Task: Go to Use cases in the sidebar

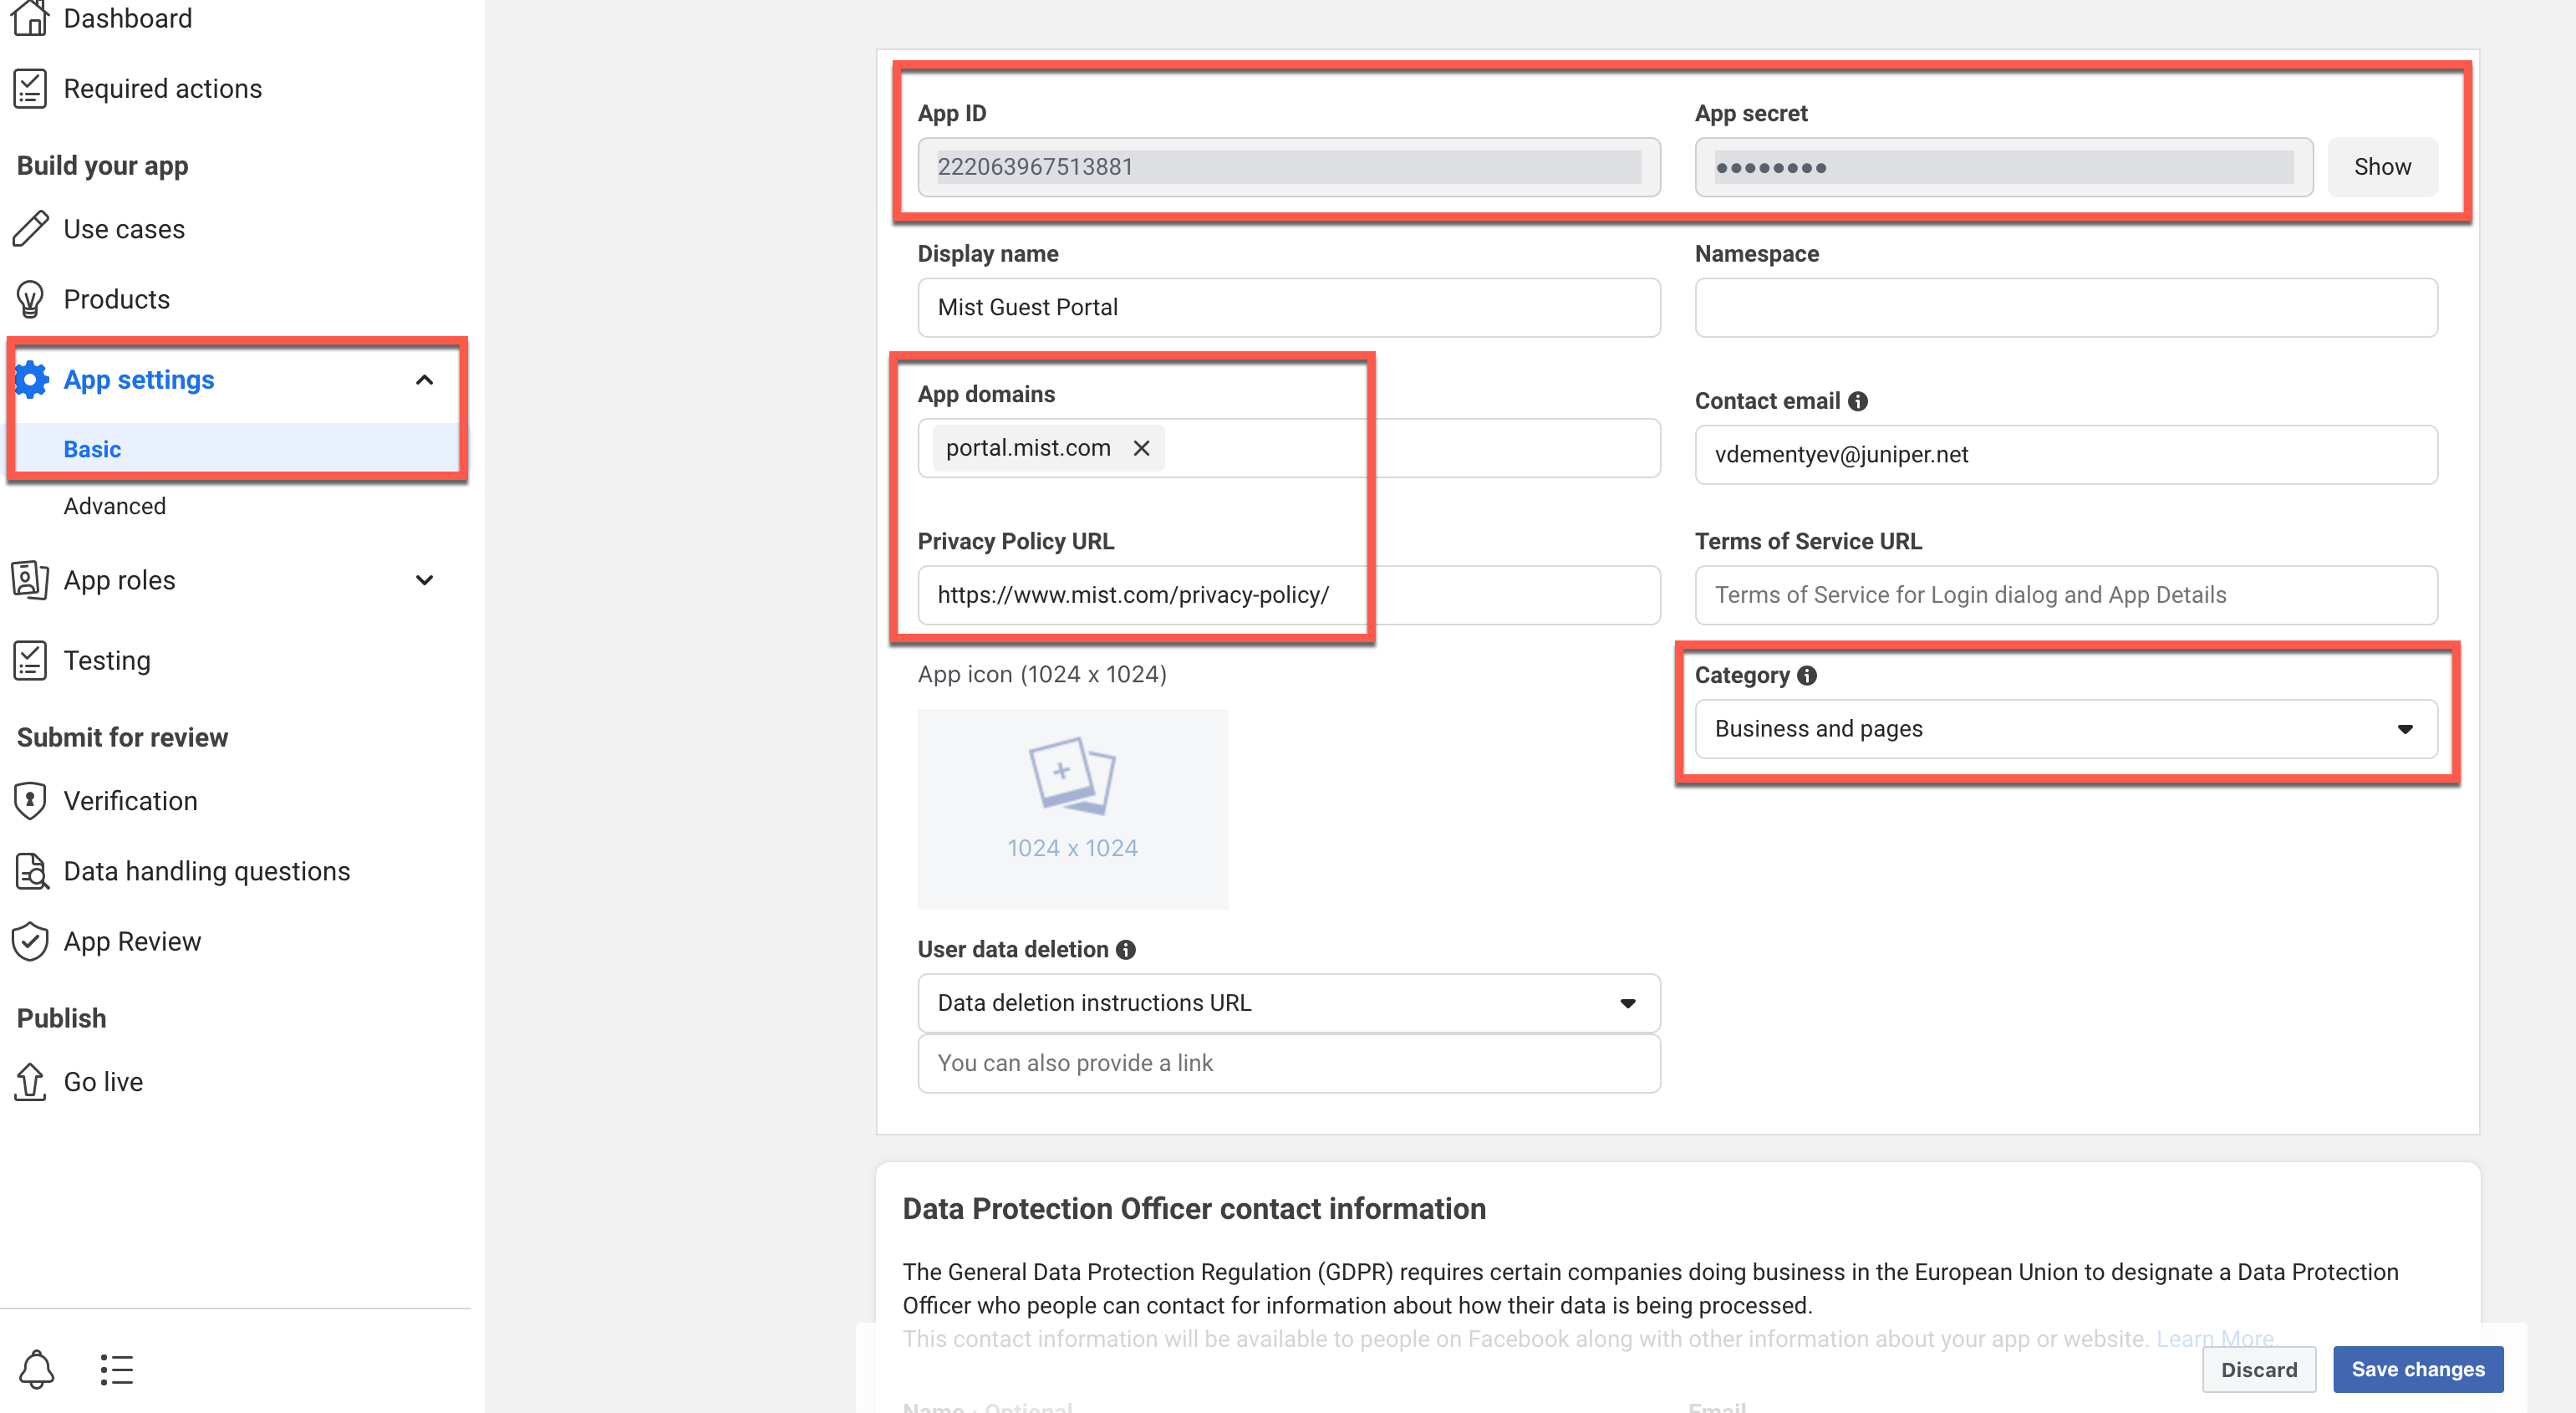Action: coord(124,229)
